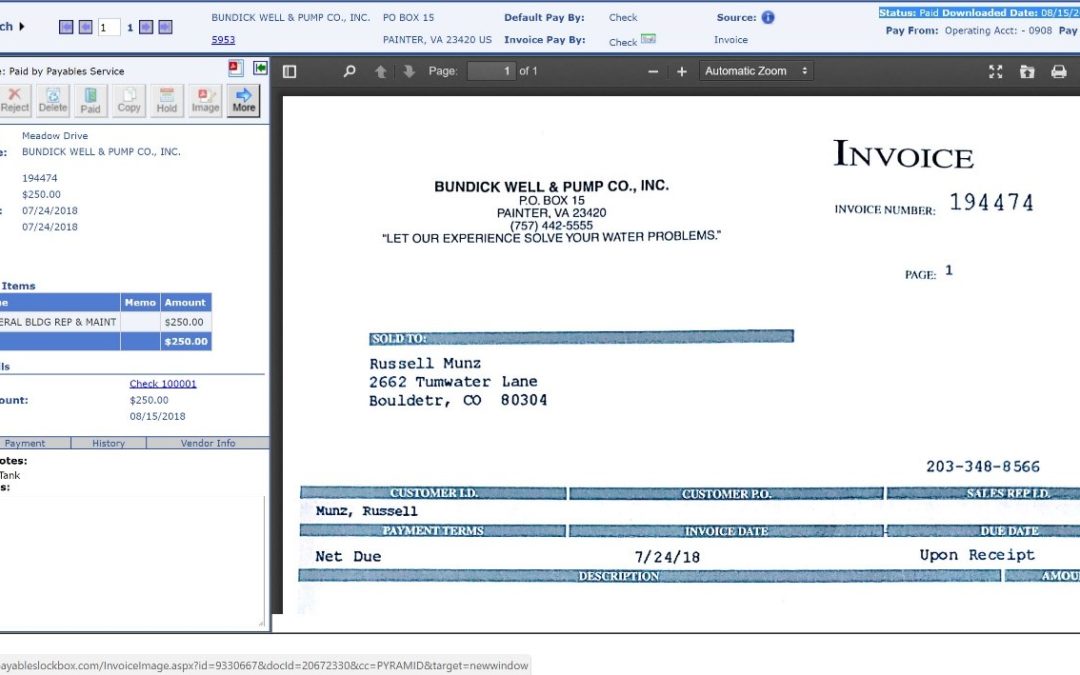Print the invoice document
The image size is (1080, 675).
(x=1059, y=71)
